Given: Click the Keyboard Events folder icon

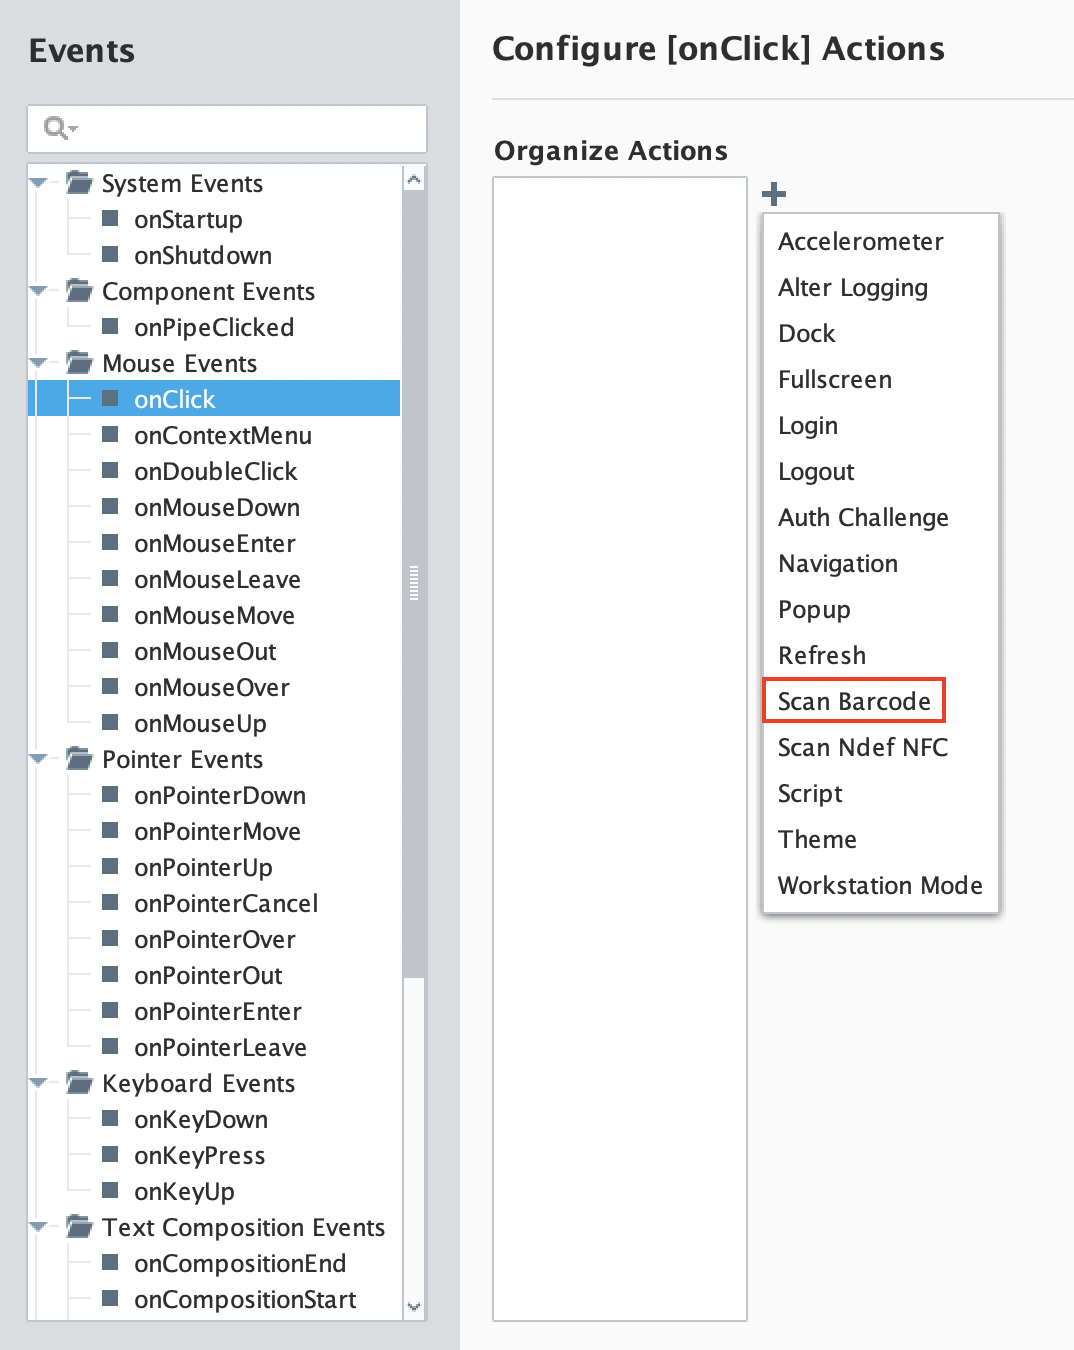Looking at the screenshot, I should (80, 1082).
